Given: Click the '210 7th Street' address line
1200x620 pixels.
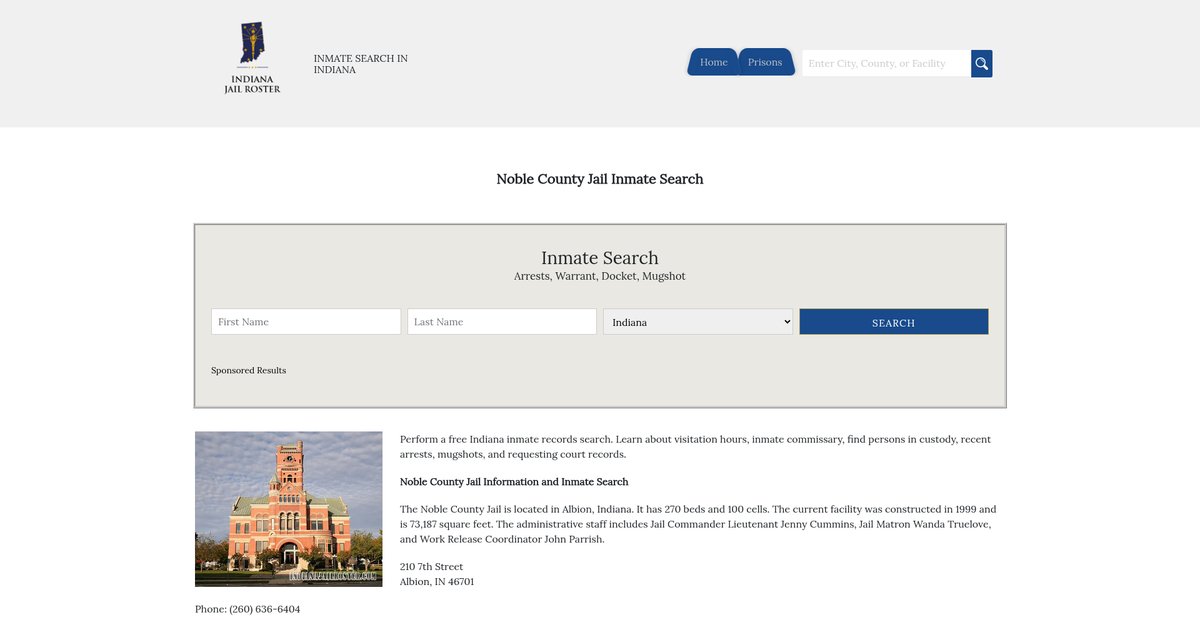Looking at the screenshot, I should click(431, 567).
